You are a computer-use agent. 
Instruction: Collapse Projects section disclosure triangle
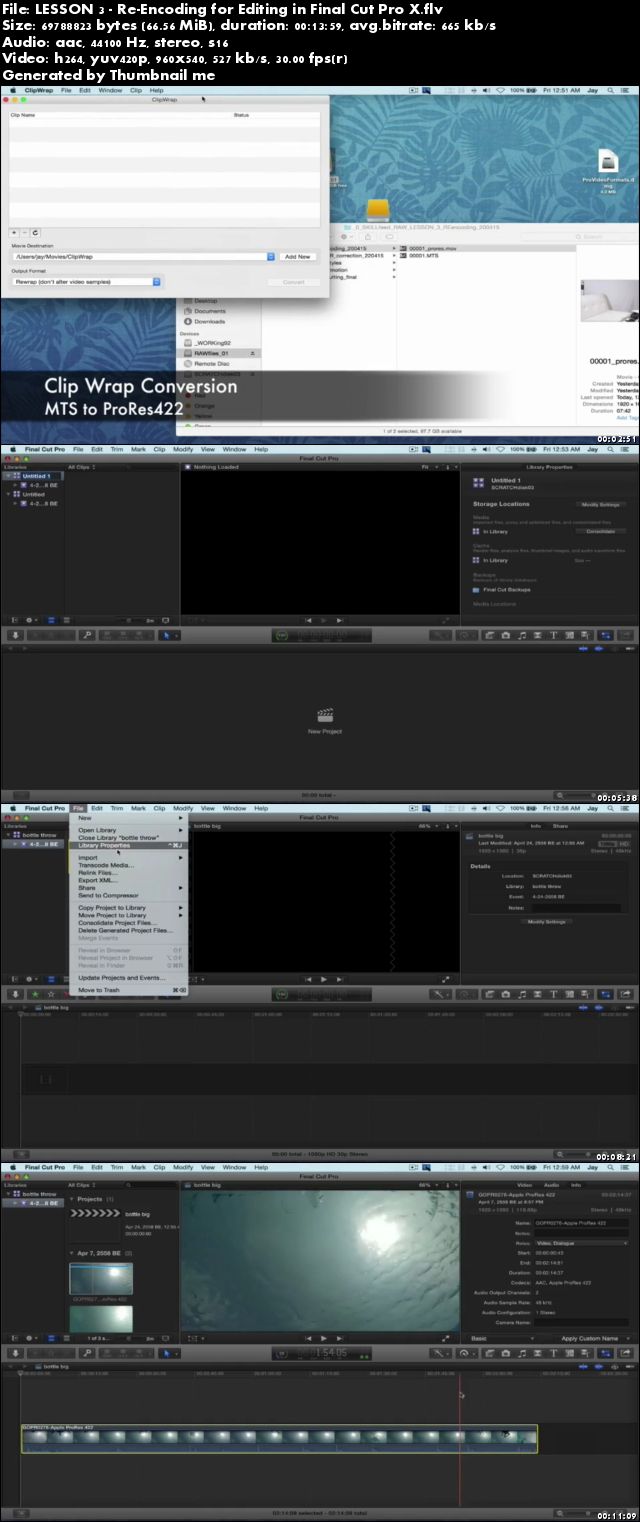(73, 1198)
